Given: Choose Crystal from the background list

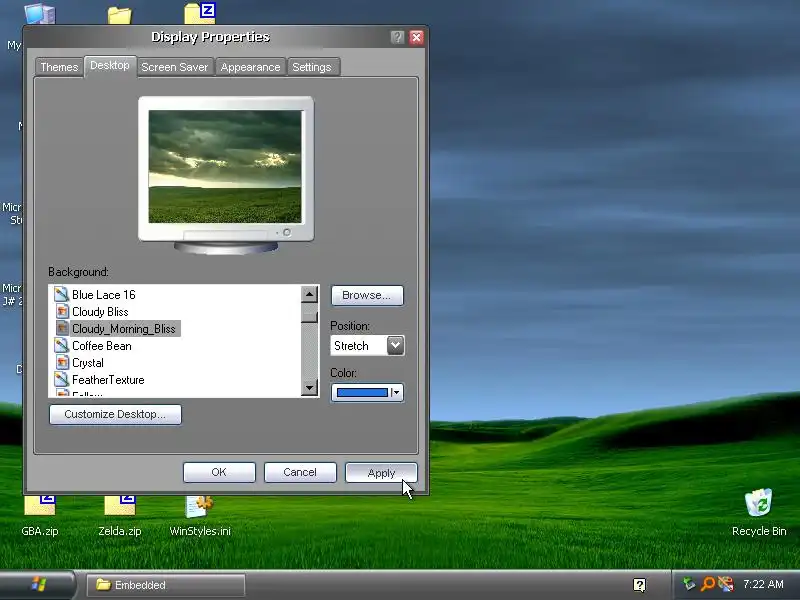Looking at the screenshot, I should pyautogui.click(x=88, y=362).
